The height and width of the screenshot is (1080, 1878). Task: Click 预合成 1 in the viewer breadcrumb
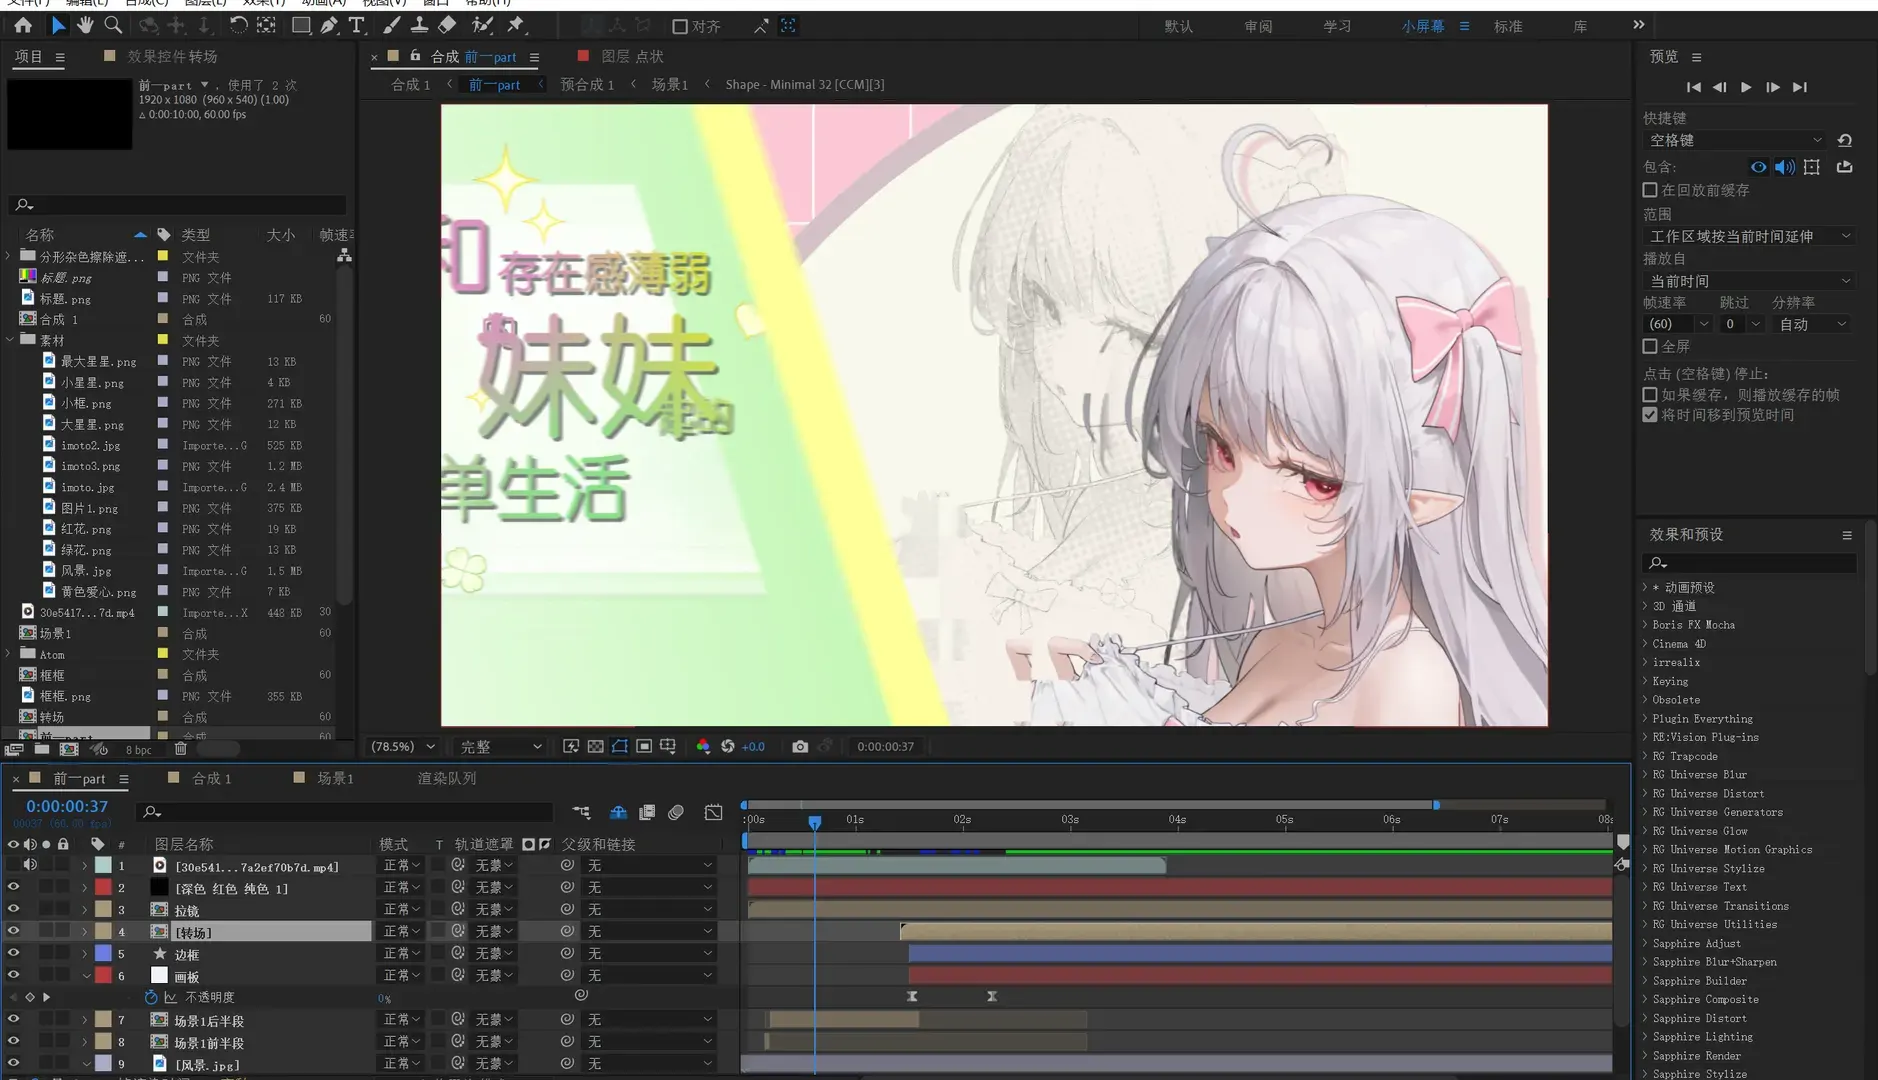pyautogui.click(x=587, y=85)
